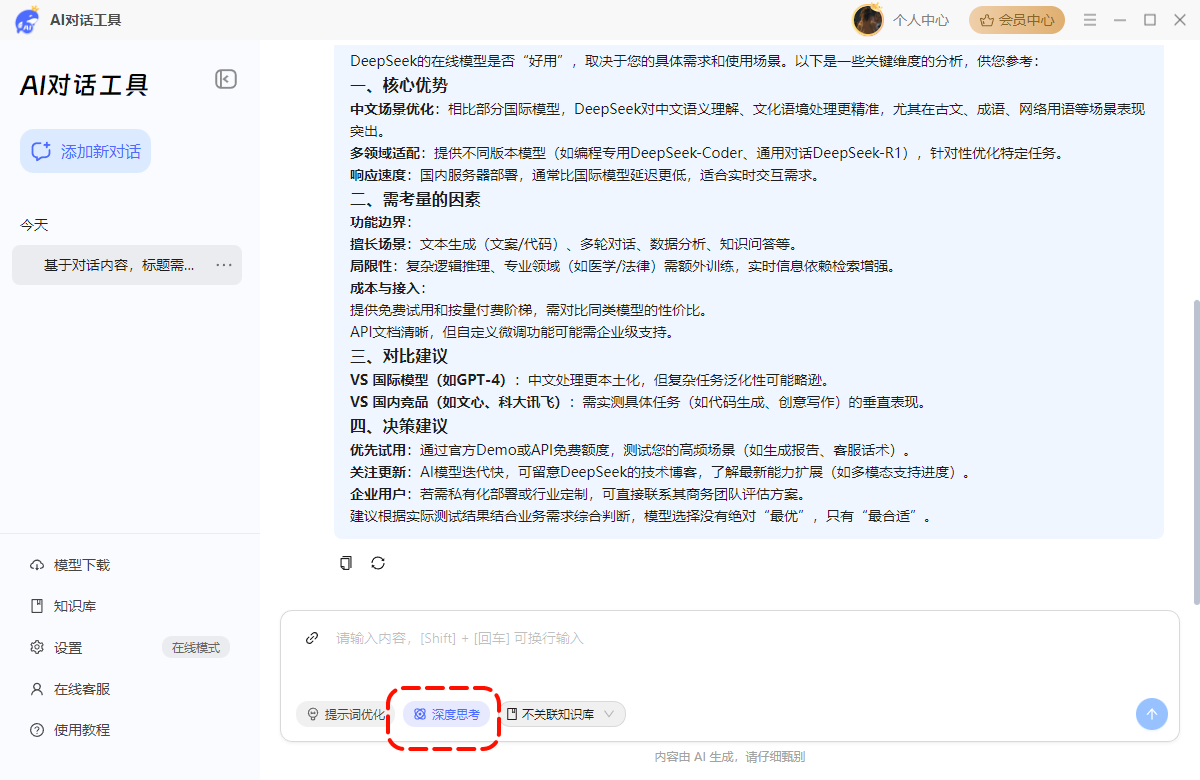
Task: Click the text VS 国际模型（如GPT-4）
Action: [x=431, y=380]
